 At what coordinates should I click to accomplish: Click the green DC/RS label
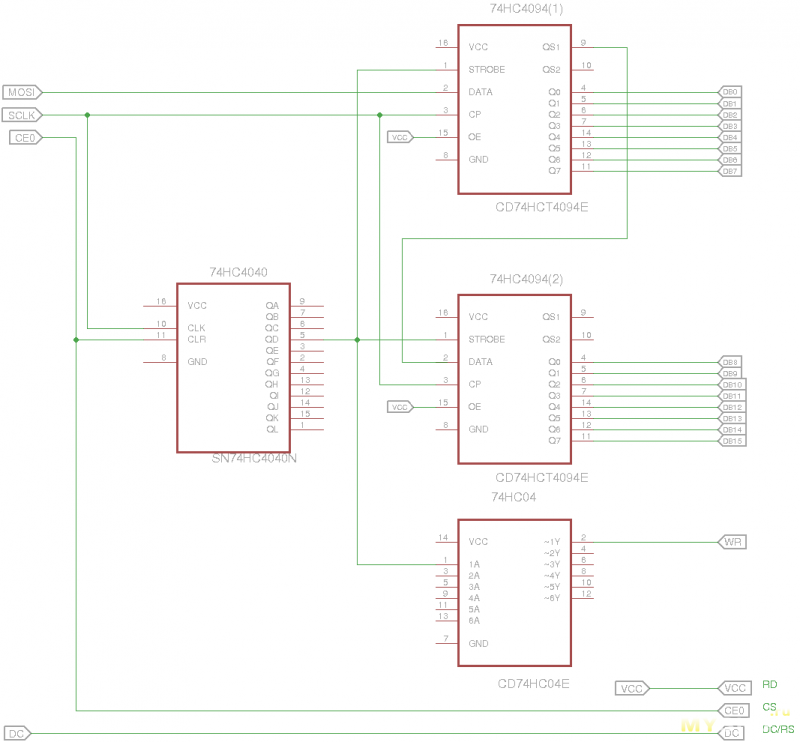pyautogui.click(x=778, y=729)
